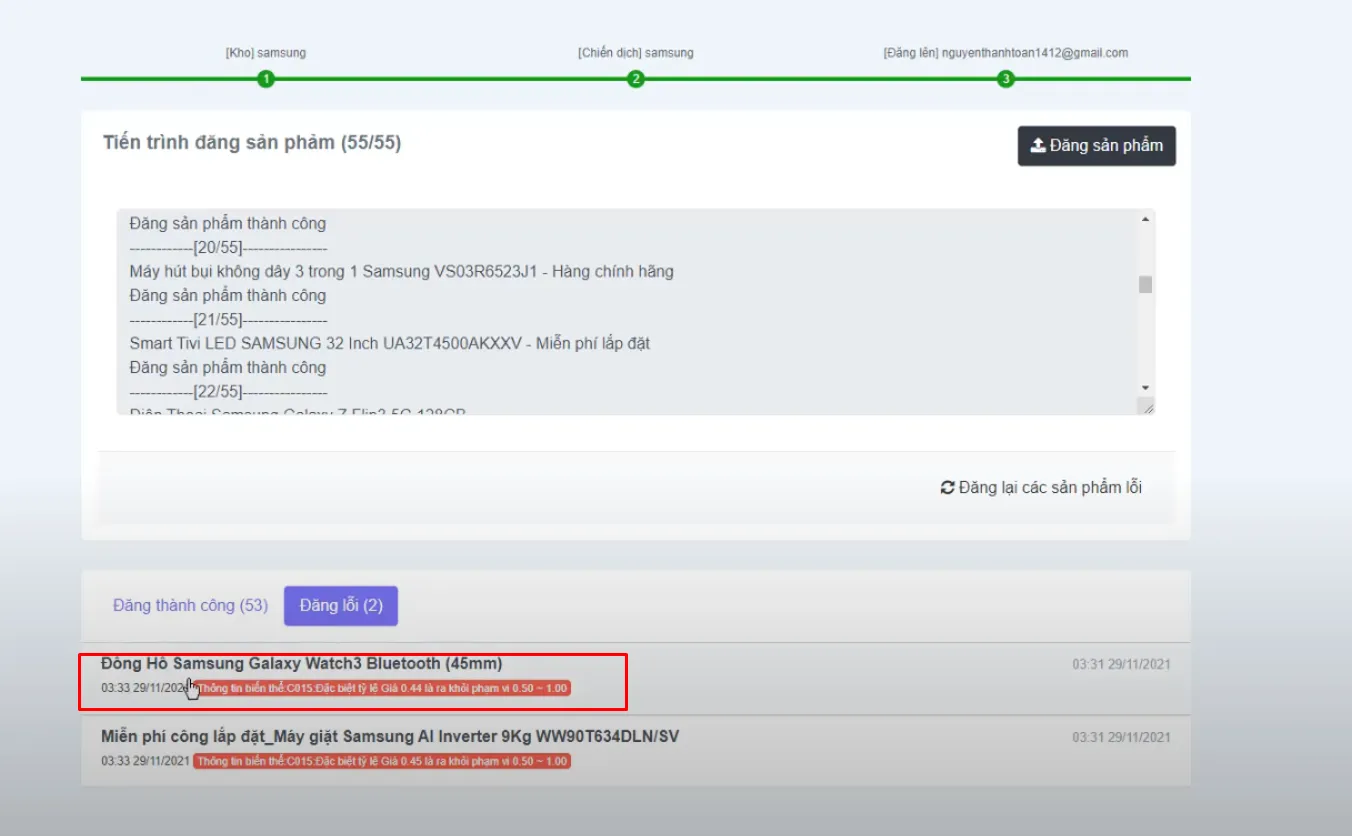
Task: Click the scrollbar thumb in the progress log
Action: click(1145, 284)
